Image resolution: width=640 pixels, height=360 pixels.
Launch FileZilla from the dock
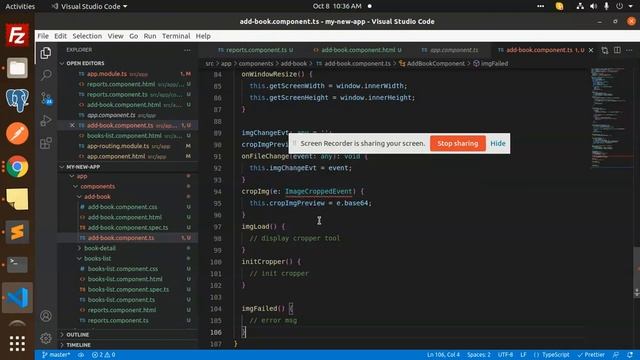[17, 35]
